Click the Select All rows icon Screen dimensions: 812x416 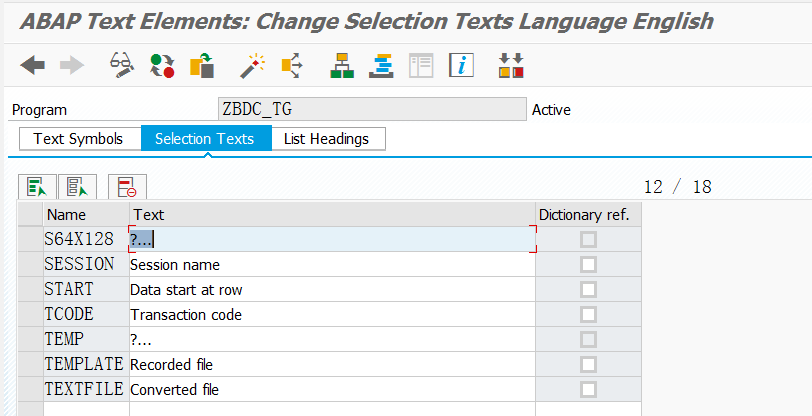click(37, 186)
